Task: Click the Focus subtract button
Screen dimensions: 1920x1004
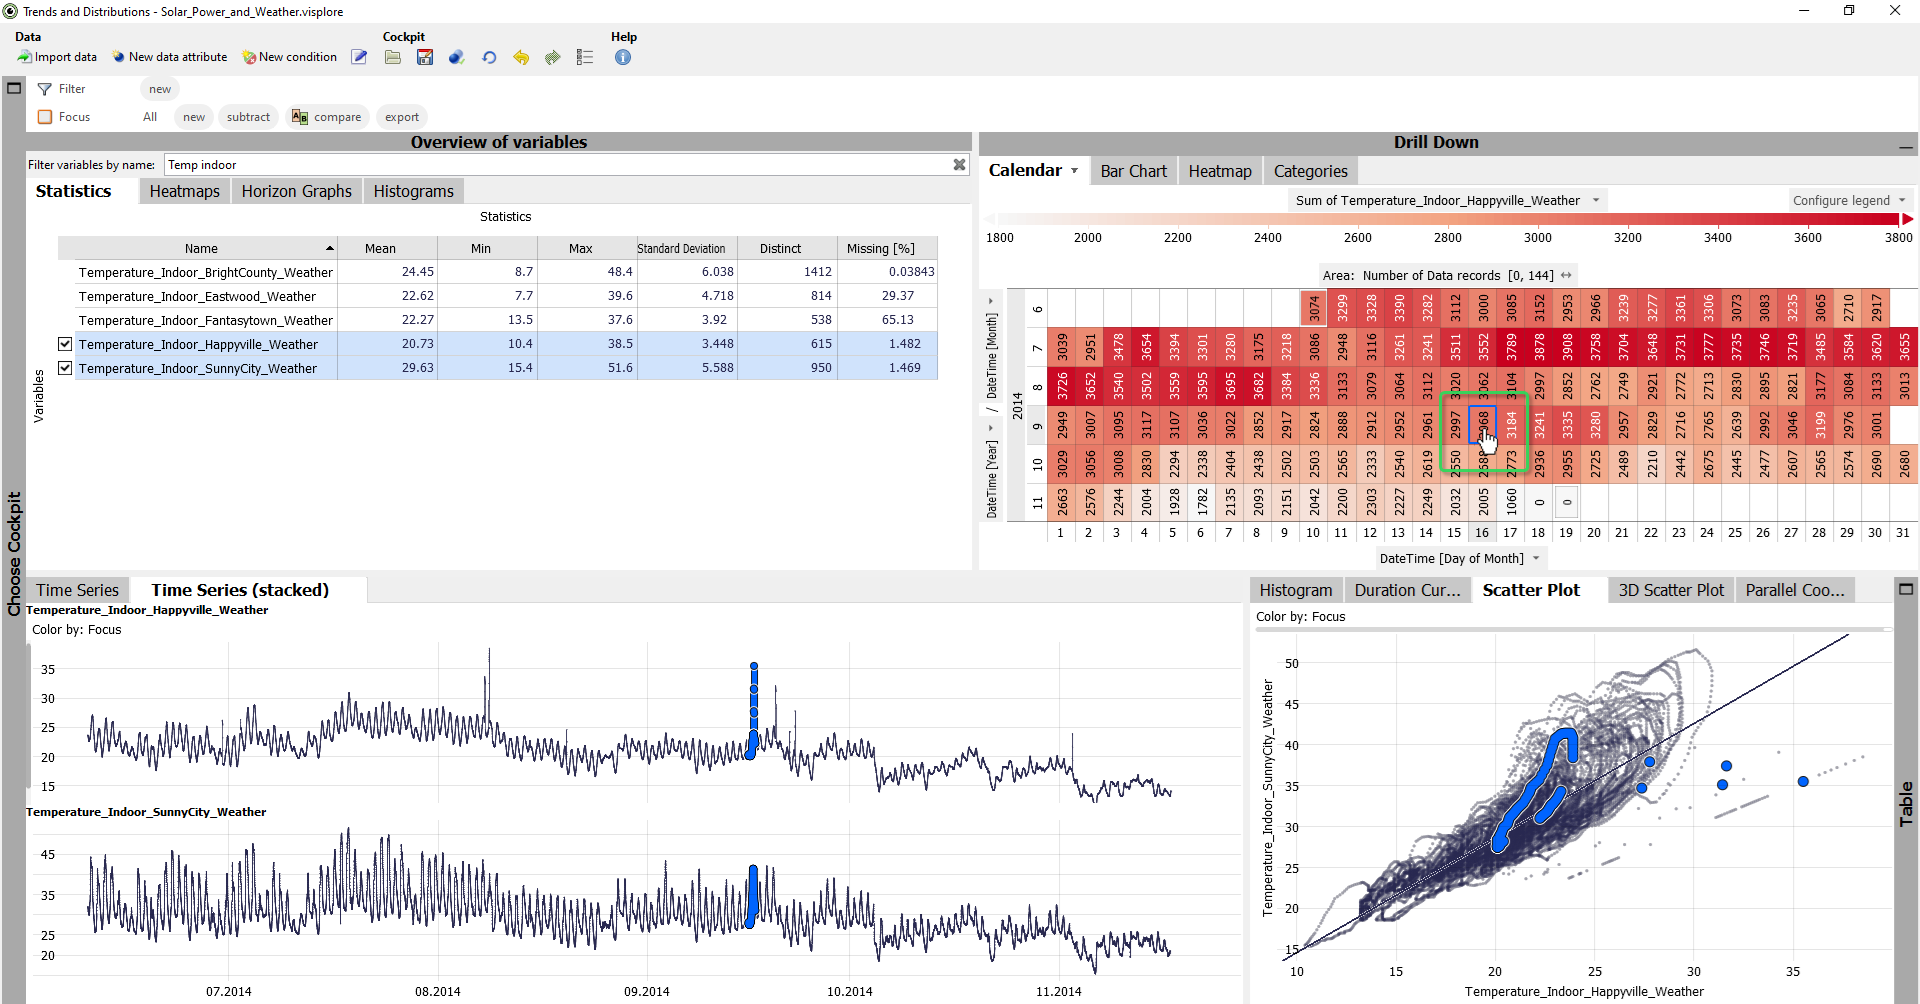Action: 248,117
